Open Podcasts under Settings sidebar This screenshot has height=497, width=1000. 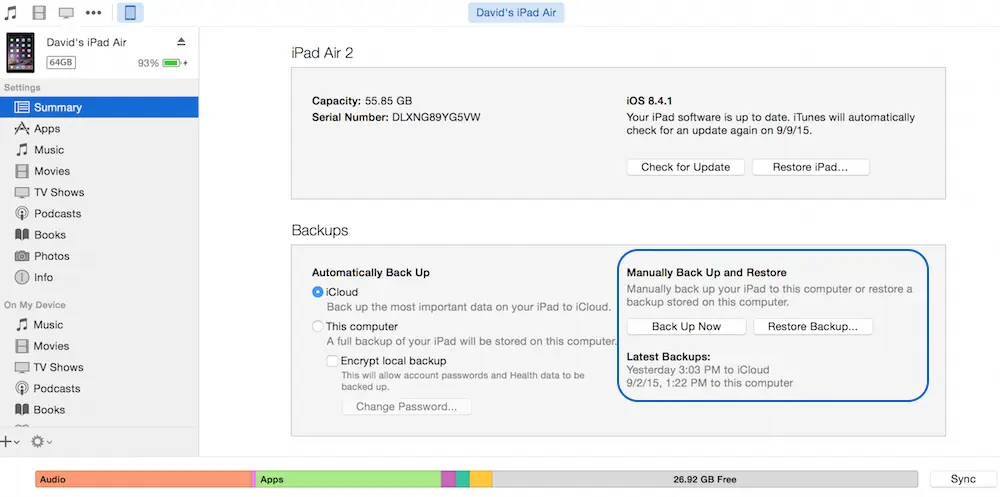click(x=57, y=214)
